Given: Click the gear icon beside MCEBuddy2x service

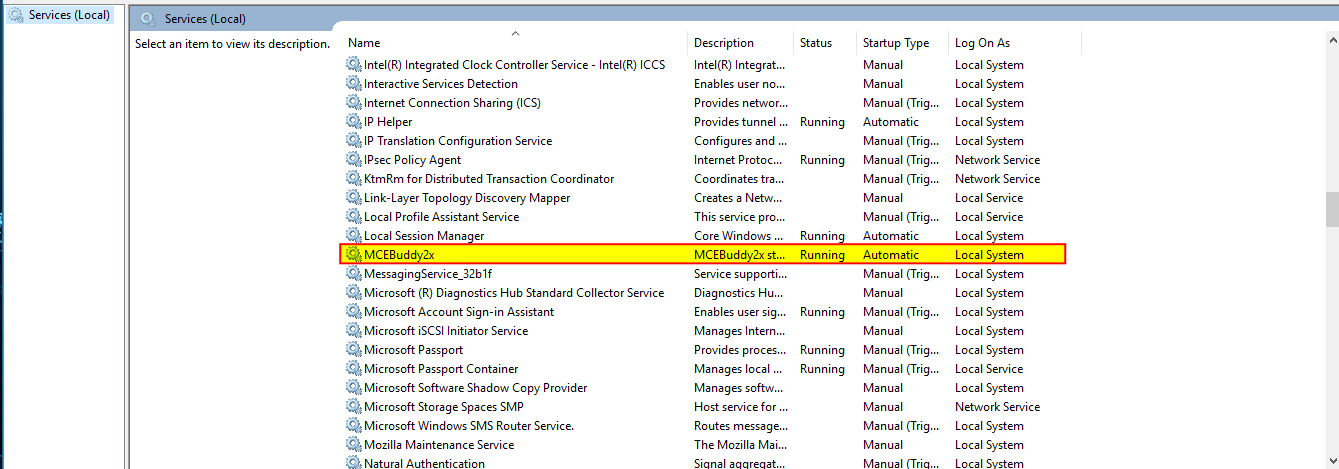Looking at the screenshot, I should click(353, 255).
